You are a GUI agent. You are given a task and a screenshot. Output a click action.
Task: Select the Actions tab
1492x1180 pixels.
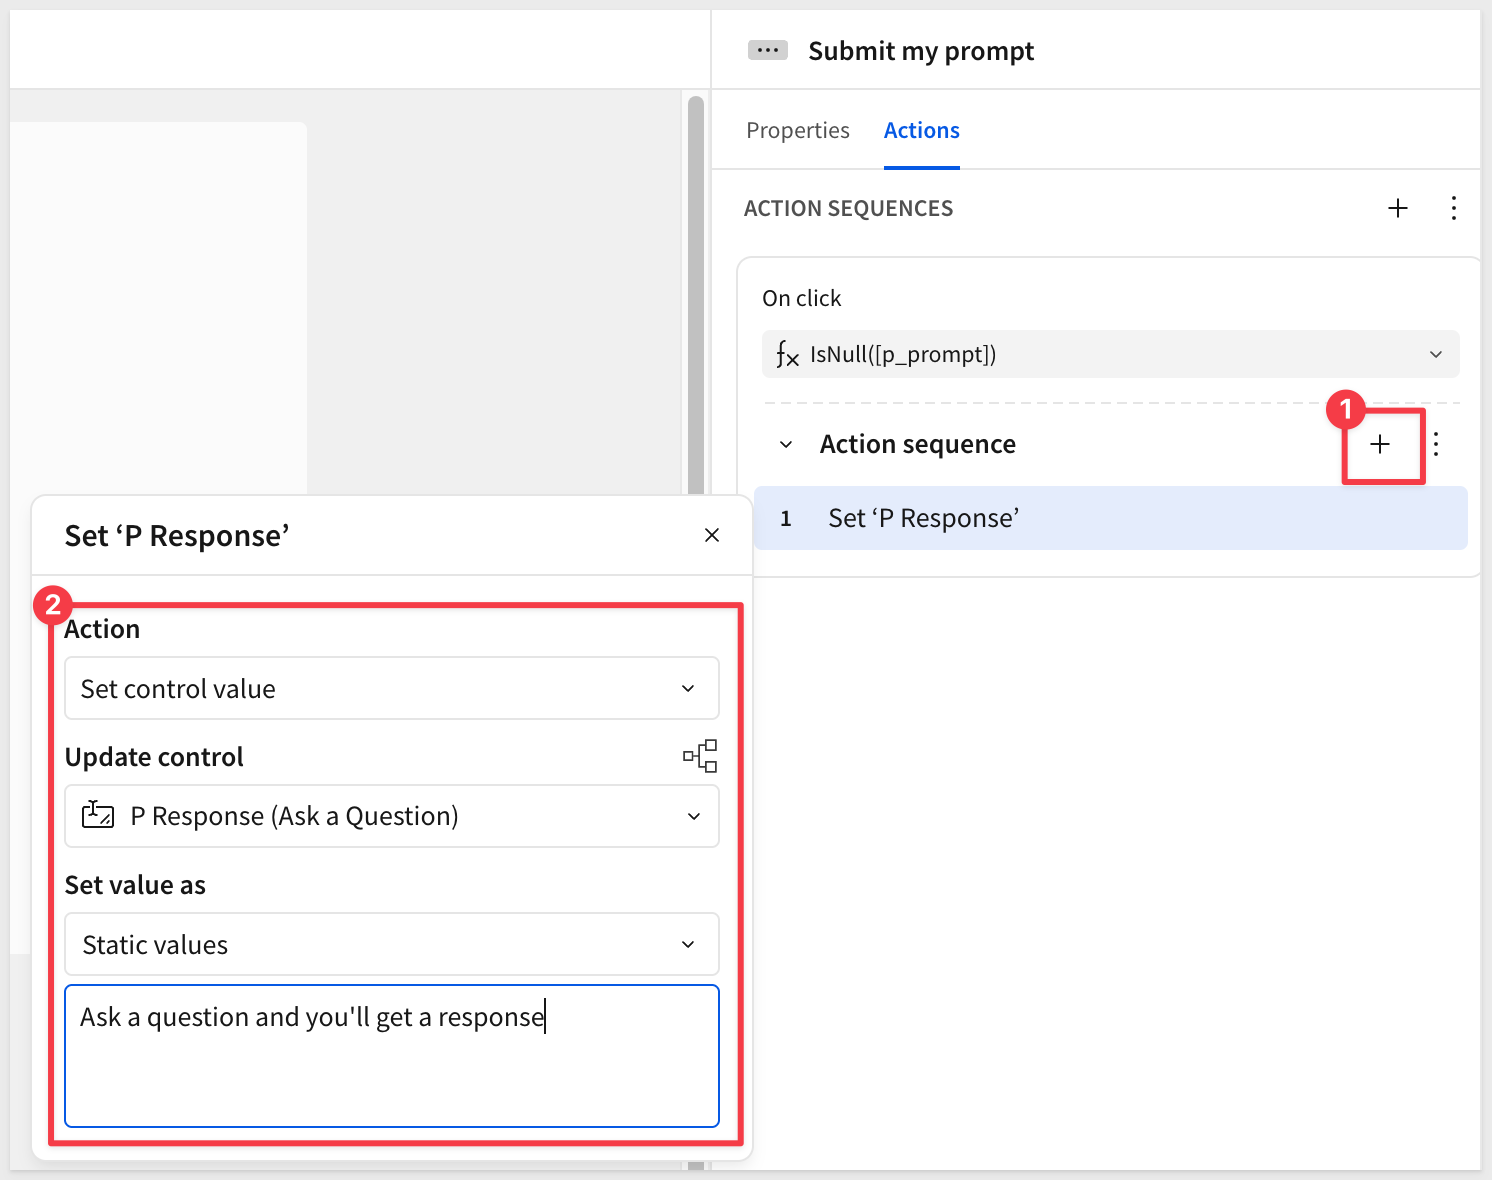click(921, 131)
